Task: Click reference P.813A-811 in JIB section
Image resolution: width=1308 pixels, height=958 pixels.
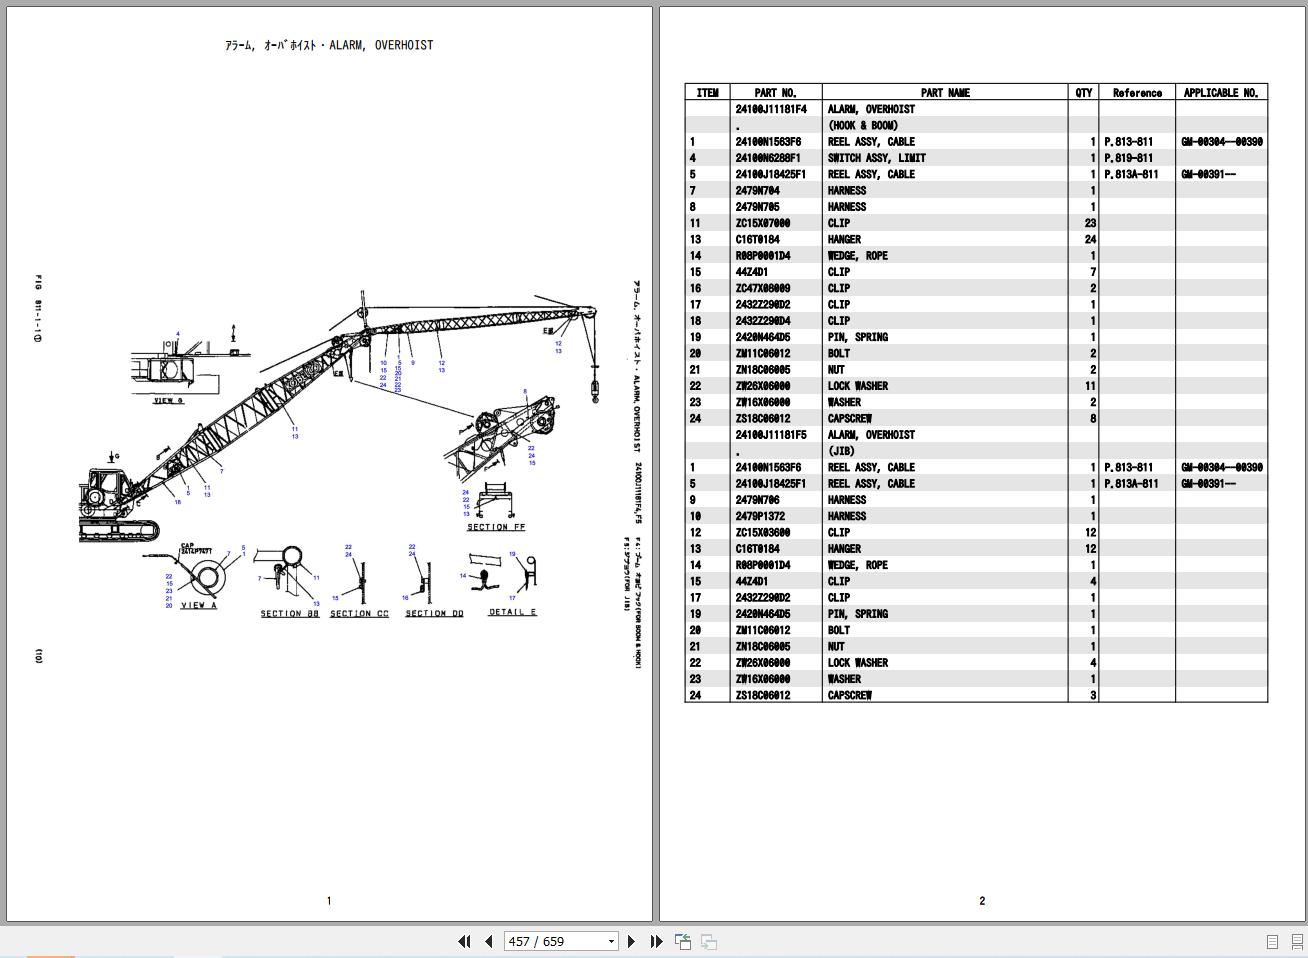Action: coord(1131,484)
